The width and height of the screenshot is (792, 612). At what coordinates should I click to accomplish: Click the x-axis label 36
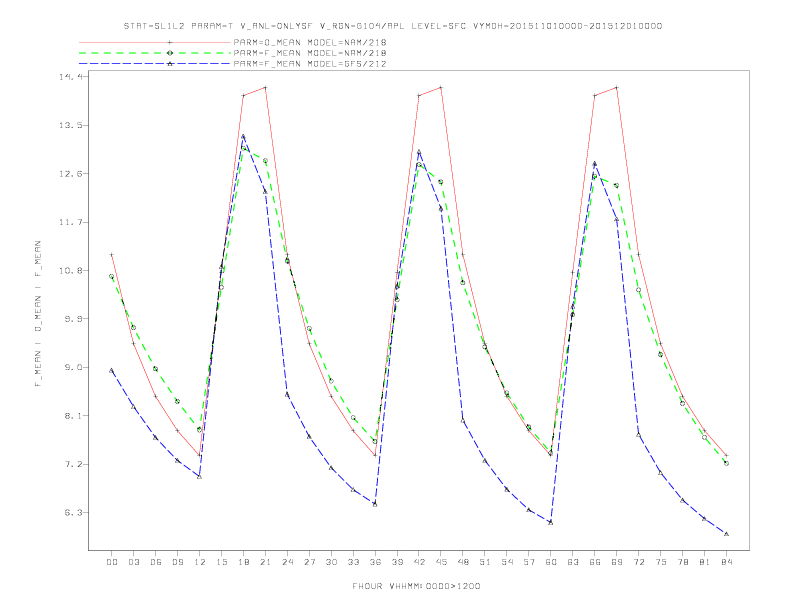pos(375,562)
